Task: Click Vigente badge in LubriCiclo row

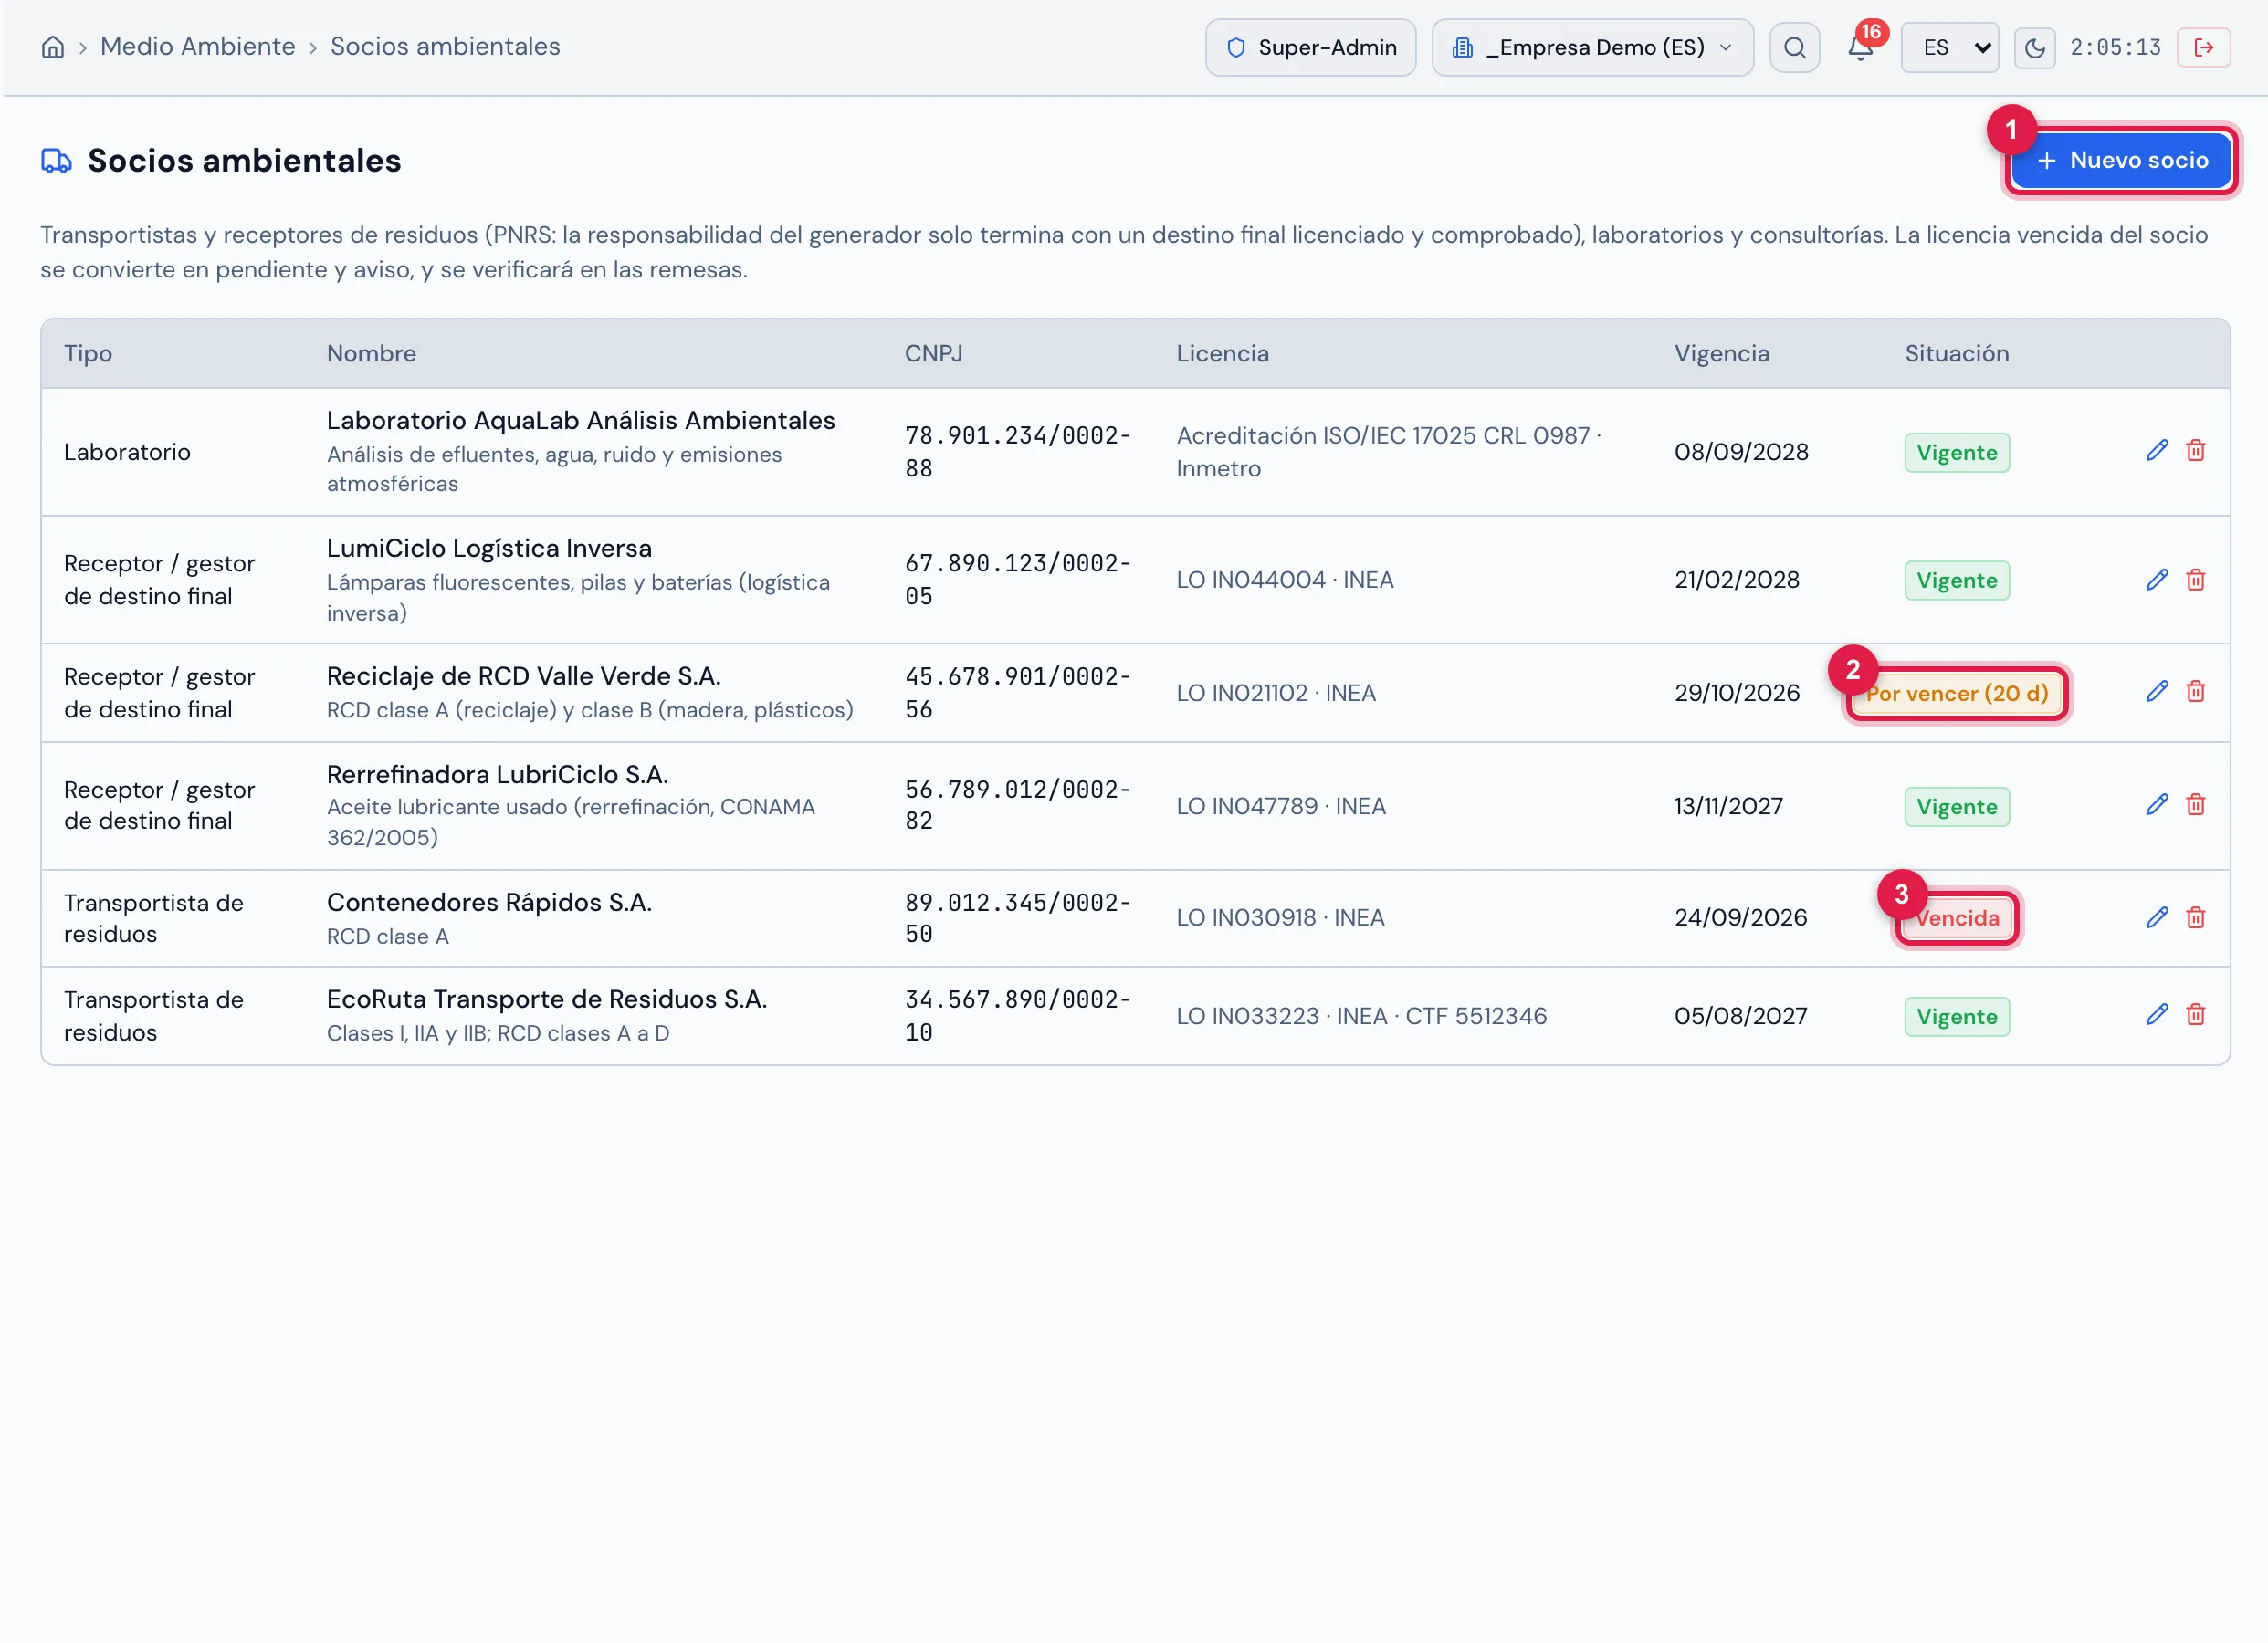Action: [x=1956, y=807]
